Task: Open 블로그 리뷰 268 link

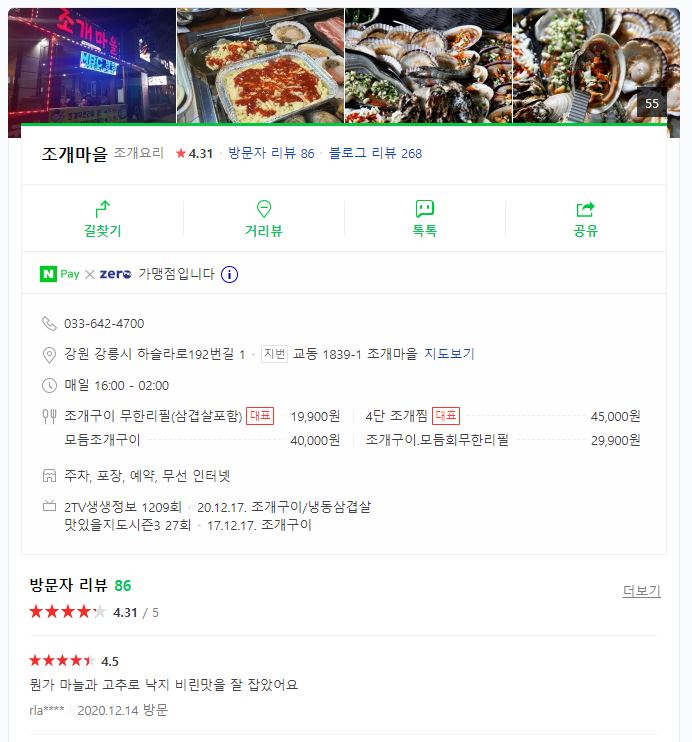Action: [x=375, y=153]
